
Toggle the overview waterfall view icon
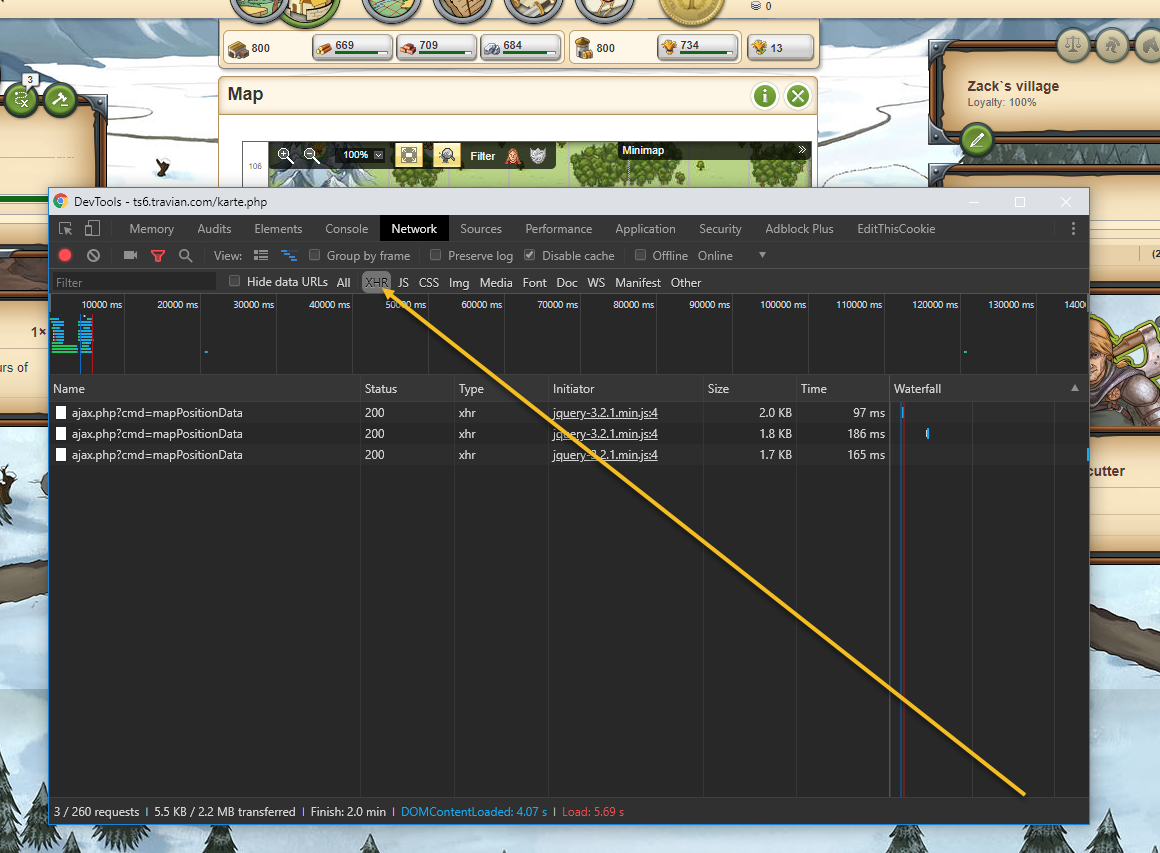(289, 255)
